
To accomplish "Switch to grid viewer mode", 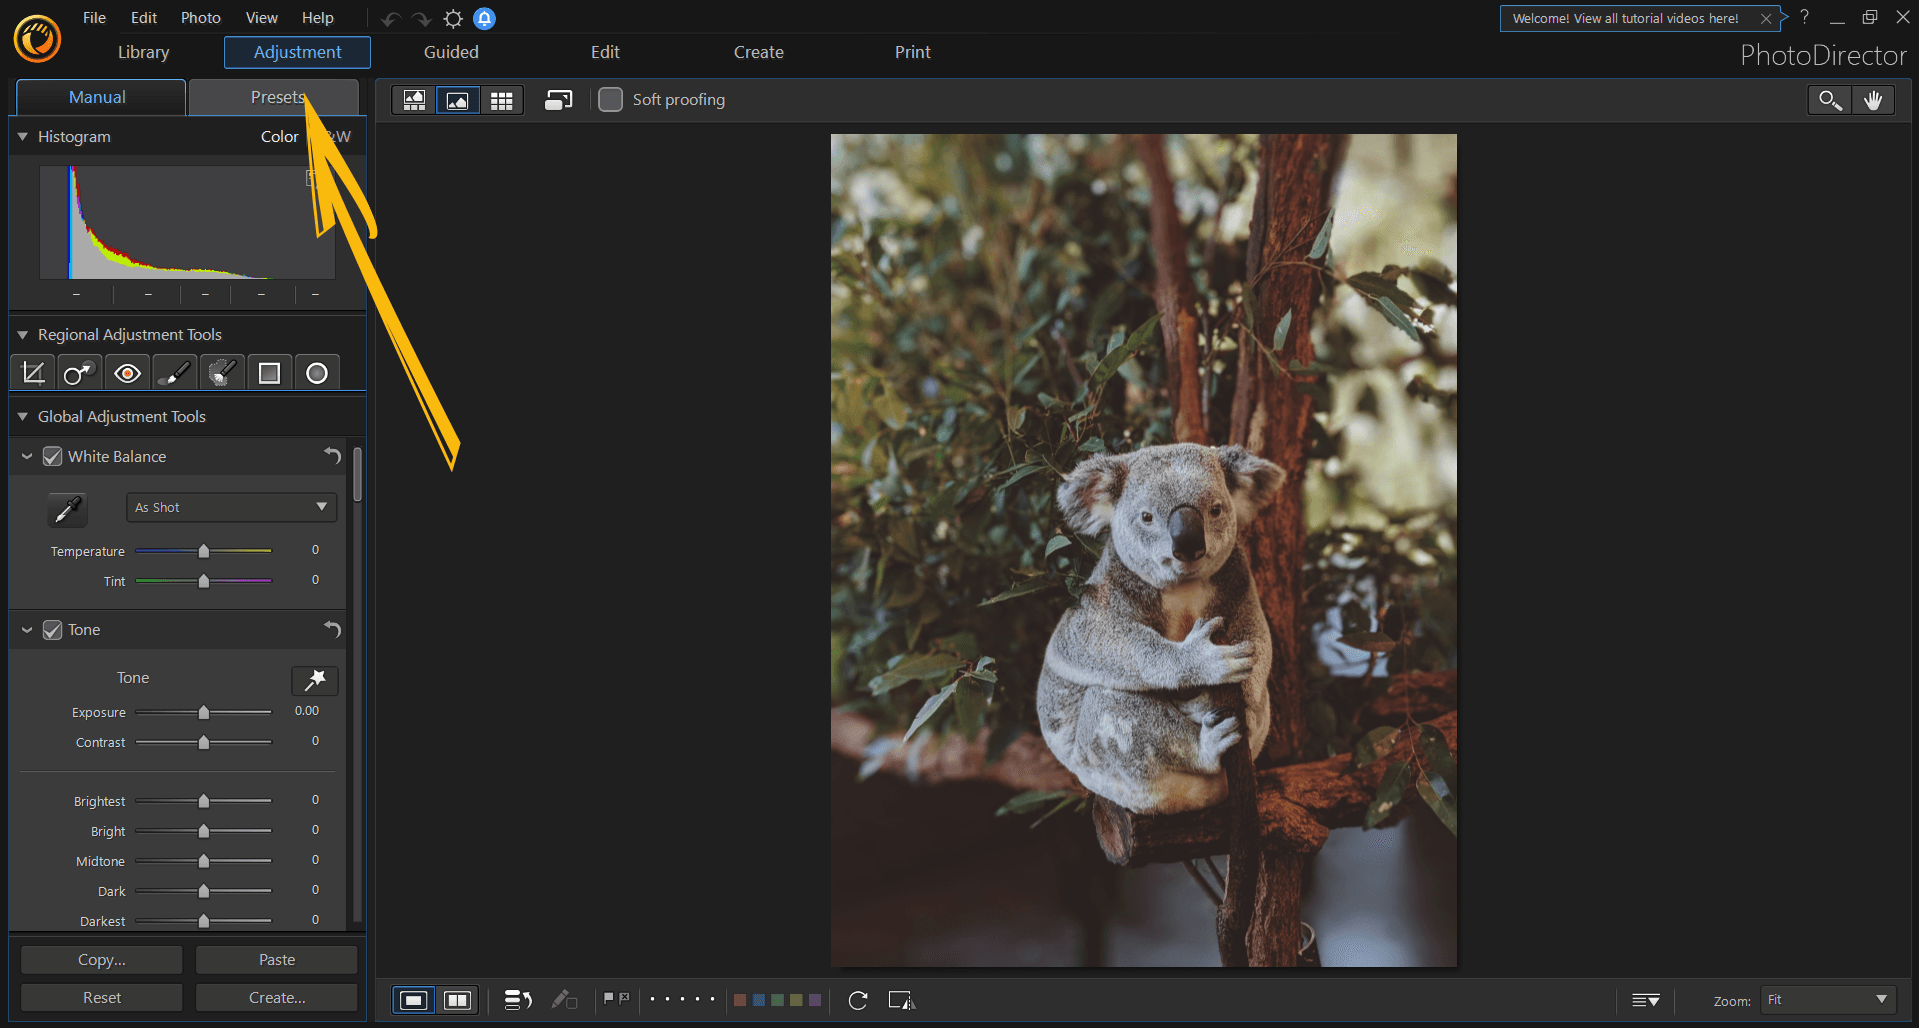I will (502, 99).
